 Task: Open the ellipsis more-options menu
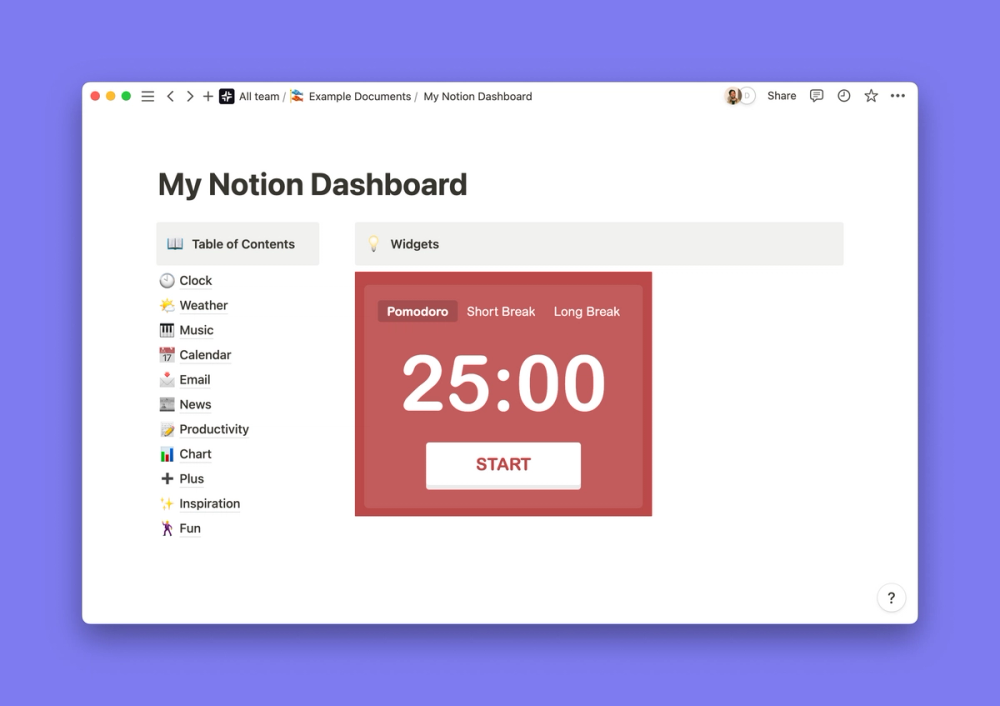click(897, 95)
